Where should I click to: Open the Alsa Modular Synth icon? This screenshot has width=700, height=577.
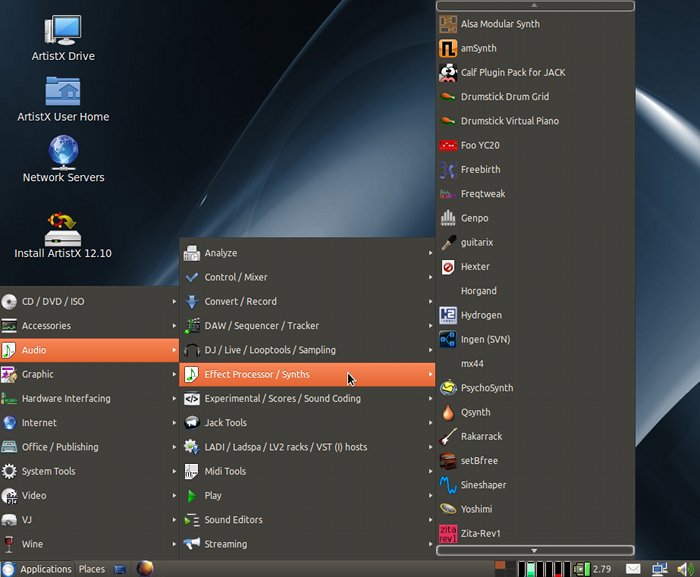pos(448,24)
